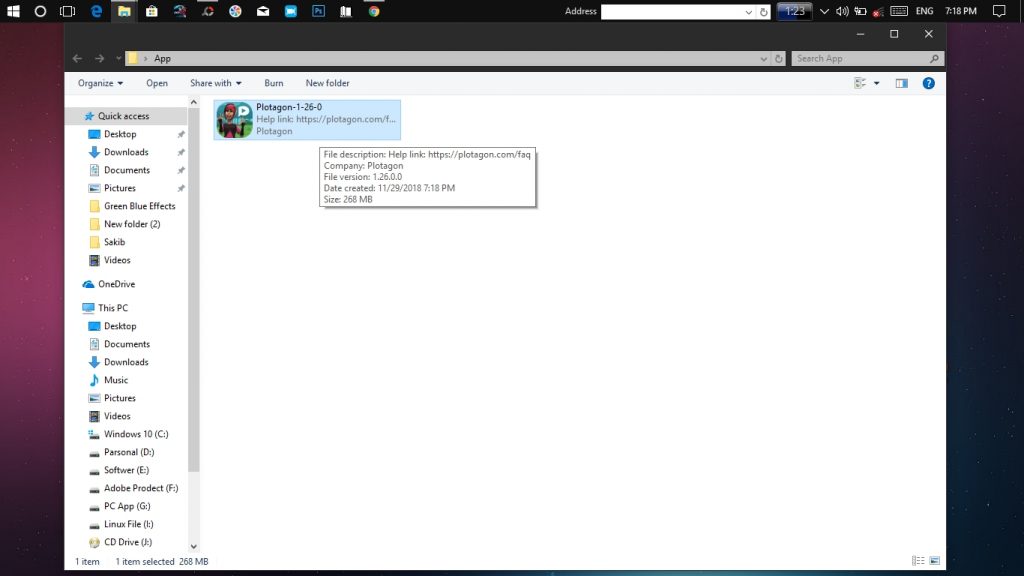
Task: Refresh the taskbar Address bar
Action: pos(763,12)
